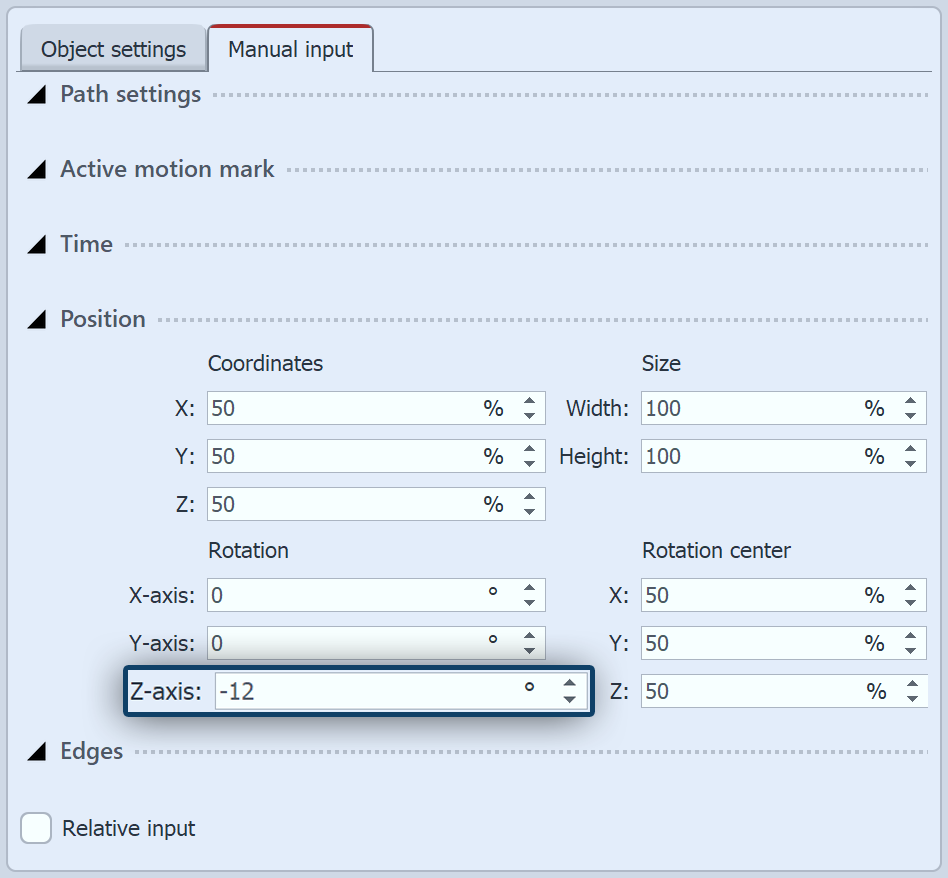Screen dimensions: 948x878
Task: Increase Z-axis rotation with up arrow
Action: (569, 683)
